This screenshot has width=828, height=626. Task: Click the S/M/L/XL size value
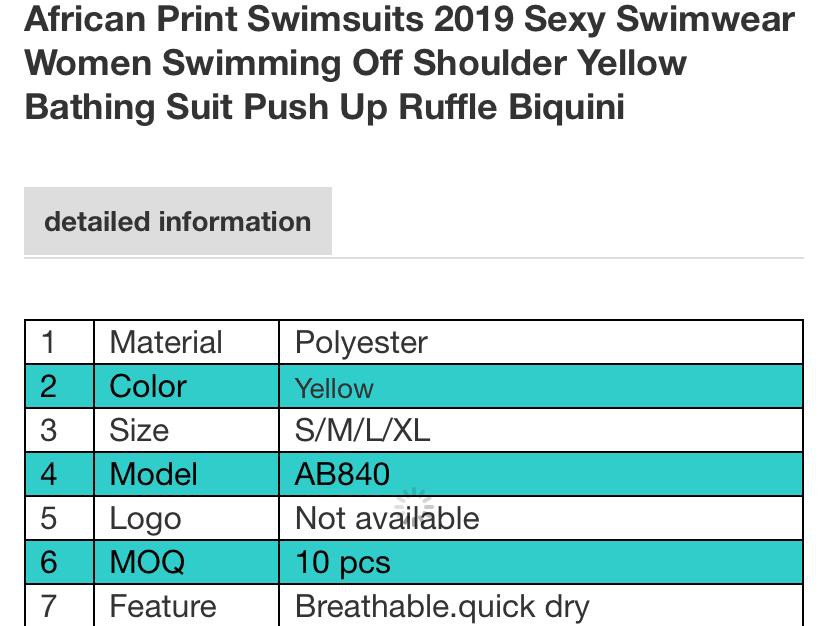click(362, 430)
